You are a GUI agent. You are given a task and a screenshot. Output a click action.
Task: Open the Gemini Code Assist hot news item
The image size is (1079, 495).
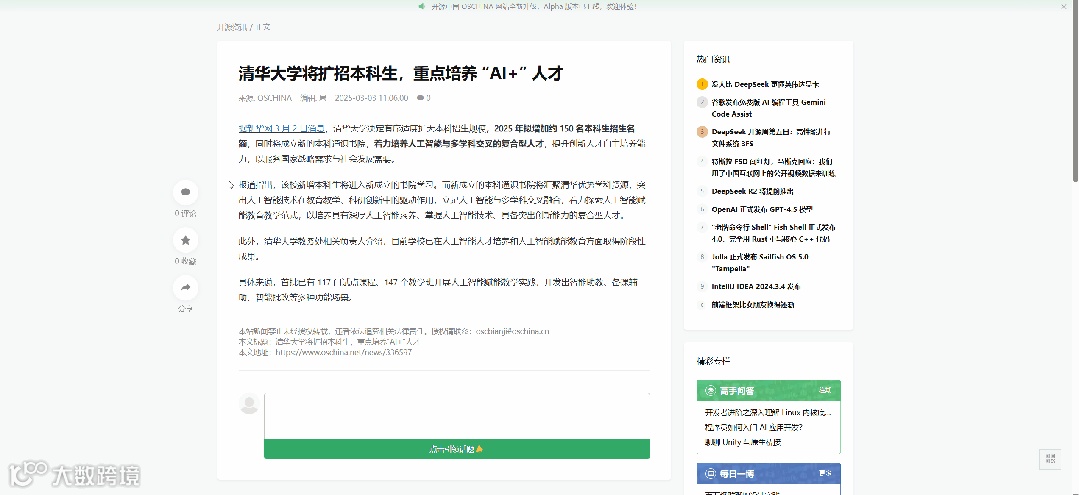(769, 108)
